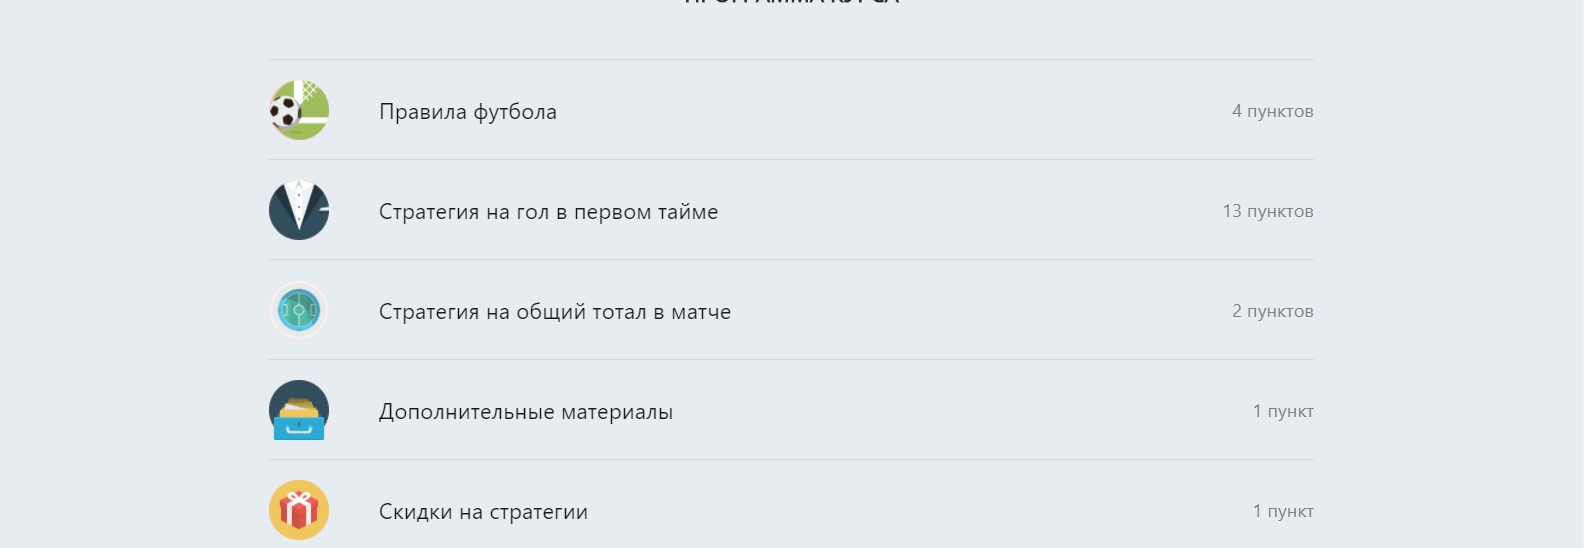The height and width of the screenshot is (548, 1584).
Task: Click the suit and tie icon
Action: [299, 210]
